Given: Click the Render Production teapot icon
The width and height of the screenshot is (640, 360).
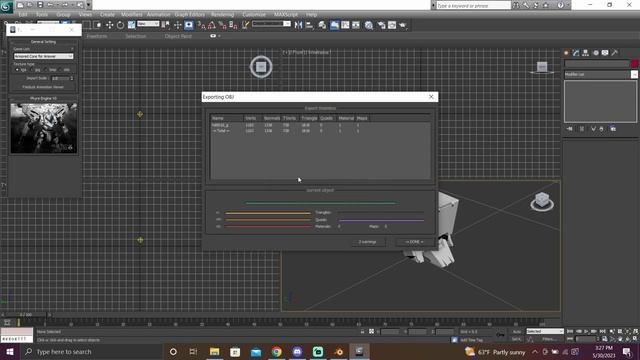Looking at the screenshot, I should click(x=403, y=25).
